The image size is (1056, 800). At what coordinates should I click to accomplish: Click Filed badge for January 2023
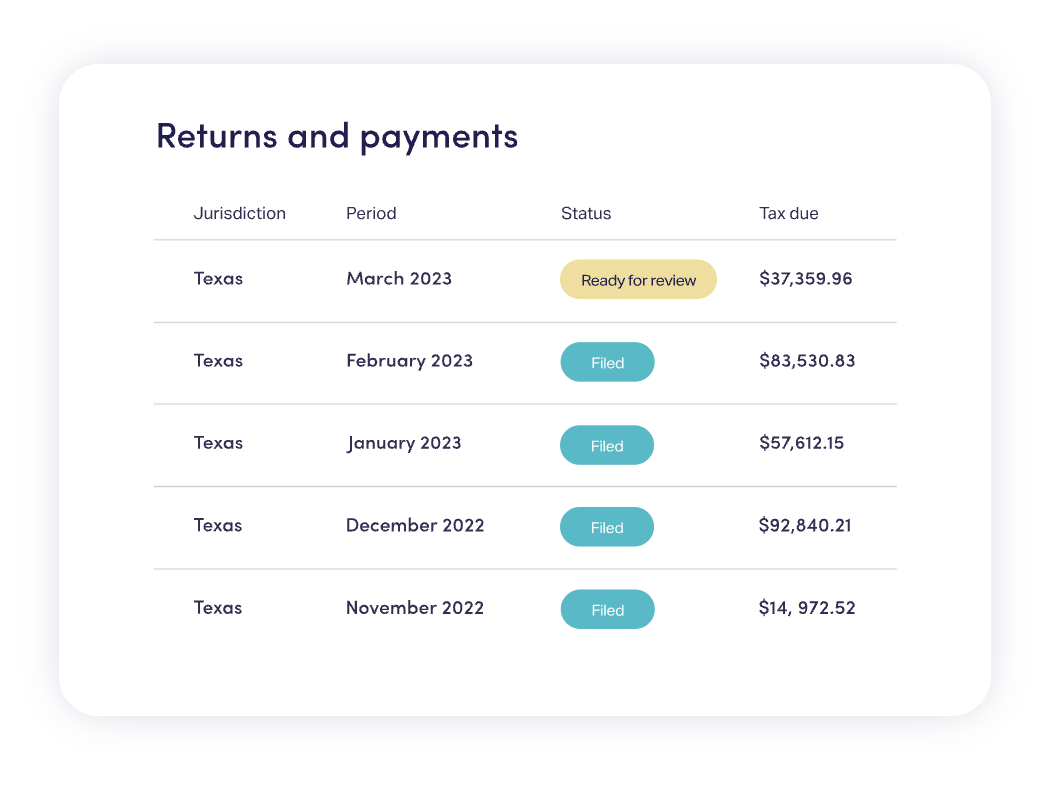607,446
